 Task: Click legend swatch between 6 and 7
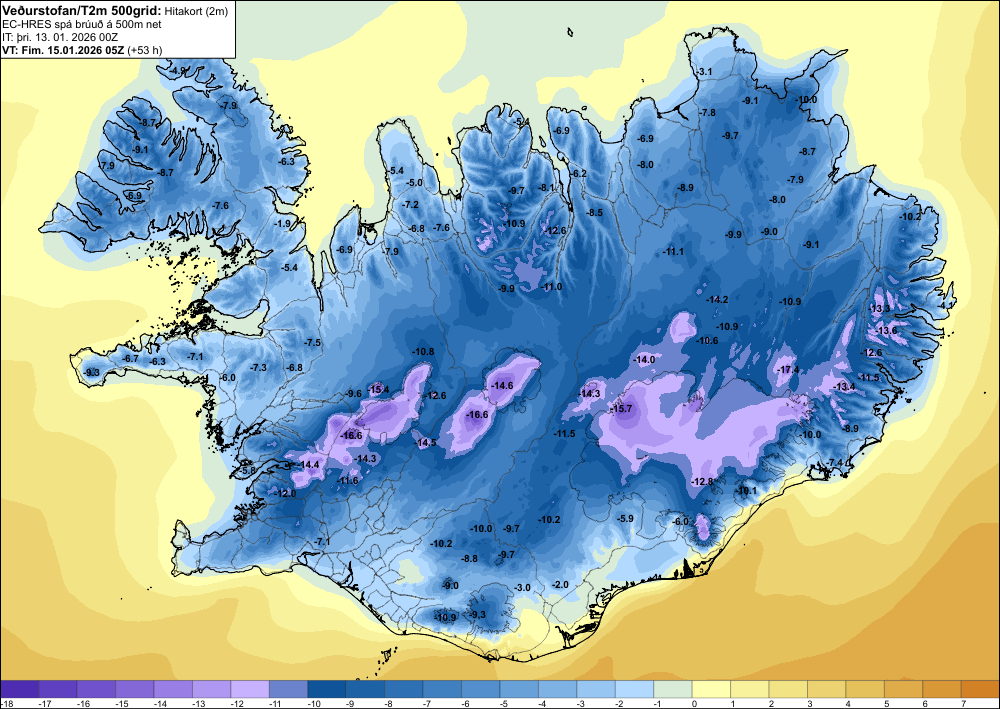tap(942, 689)
